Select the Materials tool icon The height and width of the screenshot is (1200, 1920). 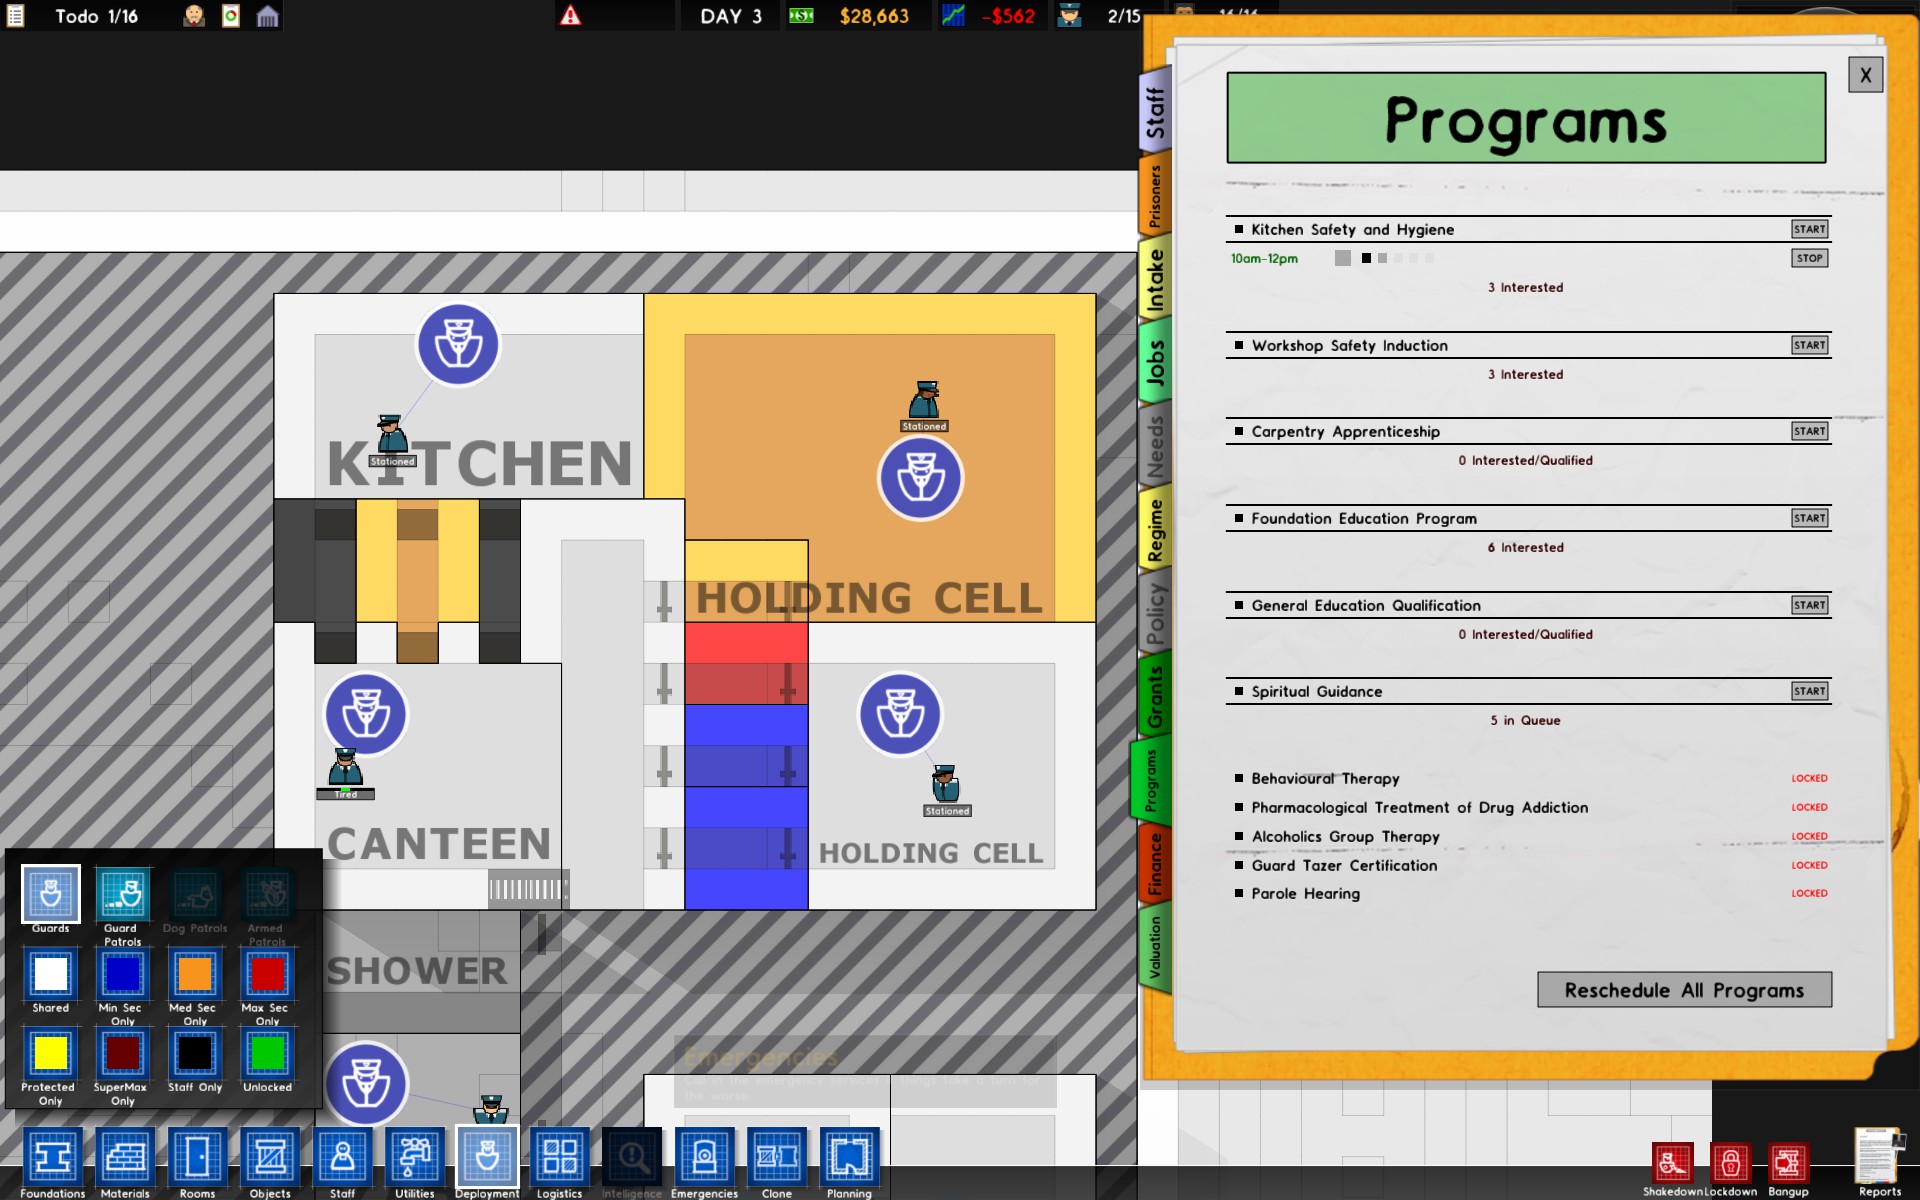[x=122, y=1159]
